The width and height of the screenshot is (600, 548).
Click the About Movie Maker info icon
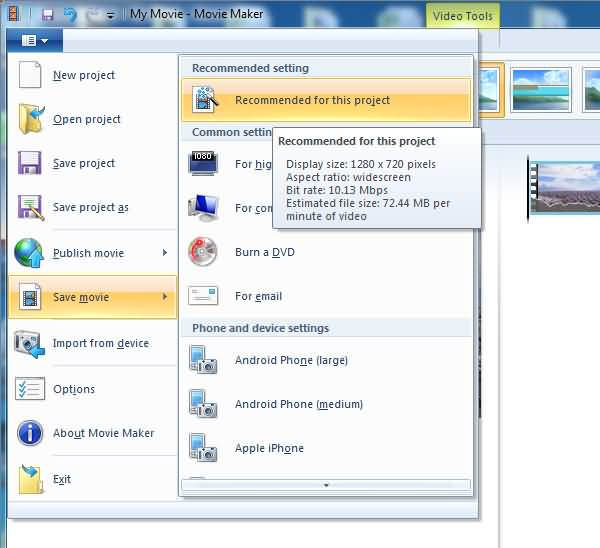(x=30, y=433)
